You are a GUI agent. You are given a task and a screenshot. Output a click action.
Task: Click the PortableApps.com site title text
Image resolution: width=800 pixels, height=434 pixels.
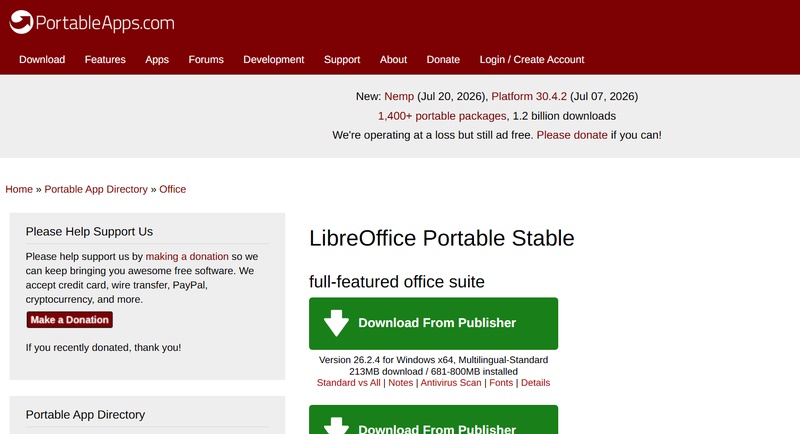pyautogui.click(x=105, y=23)
